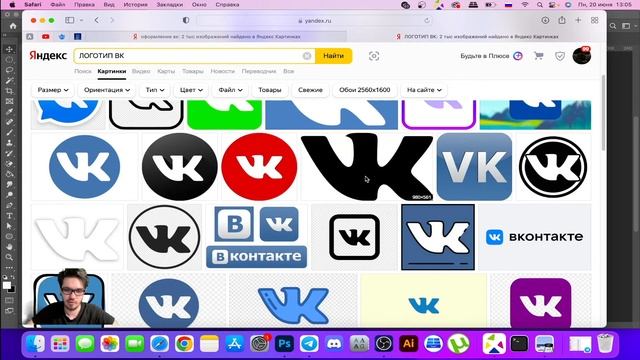Clear the Yandex search field
640x360 pixels.
pos(307,56)
